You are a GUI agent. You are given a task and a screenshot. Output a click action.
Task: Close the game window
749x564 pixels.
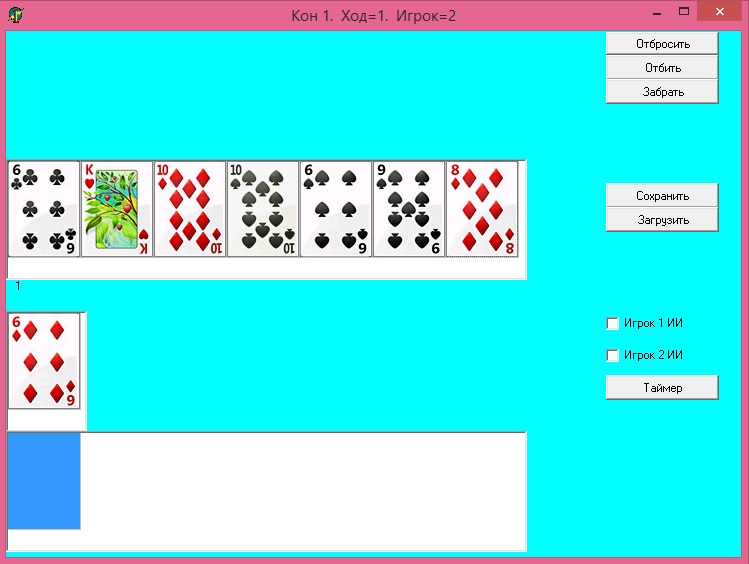(719, 11)
